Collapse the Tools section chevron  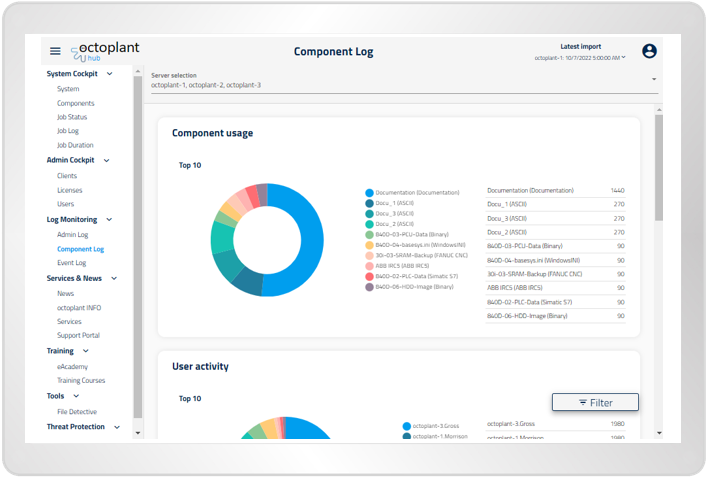(x=76, y=396)
